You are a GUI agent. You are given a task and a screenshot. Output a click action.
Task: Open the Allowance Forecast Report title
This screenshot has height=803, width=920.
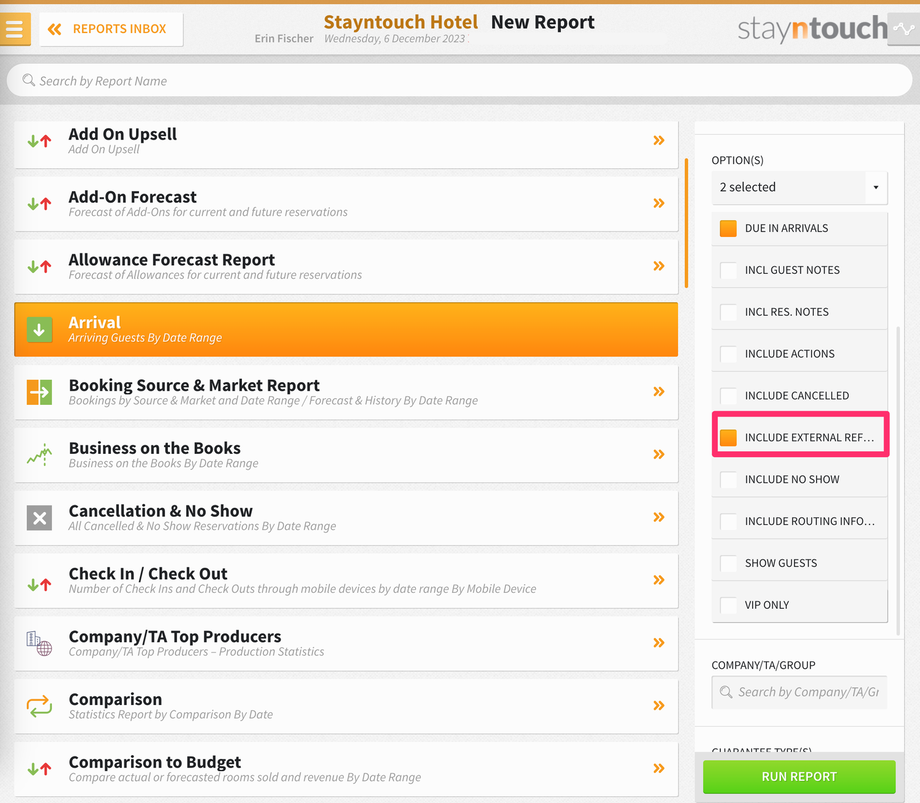point(172,259)
